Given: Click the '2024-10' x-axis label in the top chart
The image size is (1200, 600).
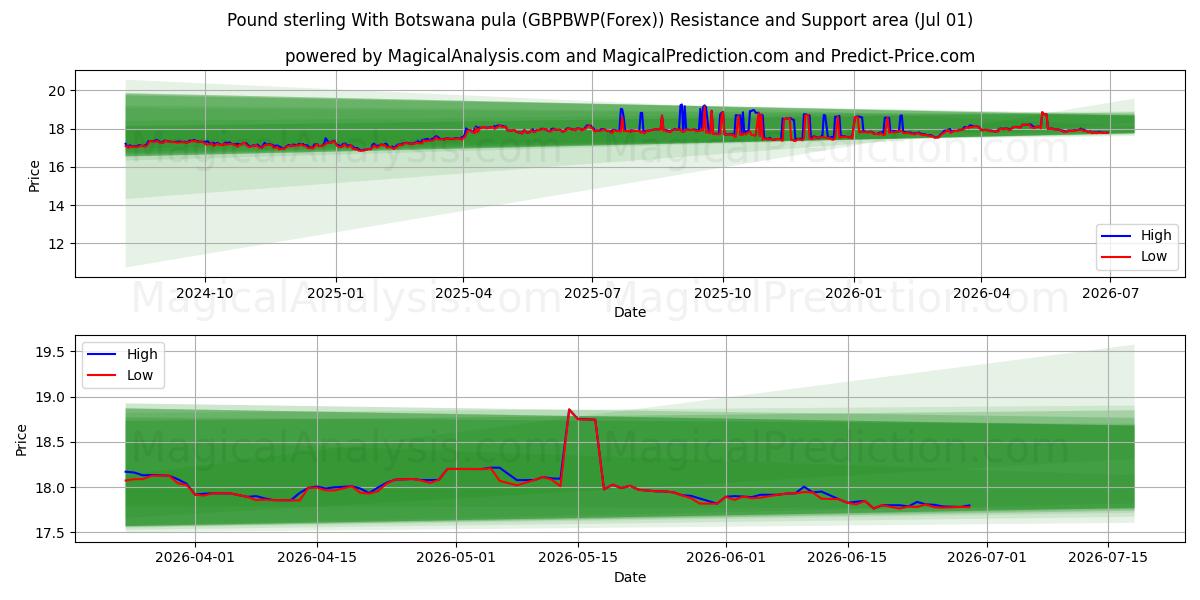Looking at the screenshot, I should click(205, 292).
